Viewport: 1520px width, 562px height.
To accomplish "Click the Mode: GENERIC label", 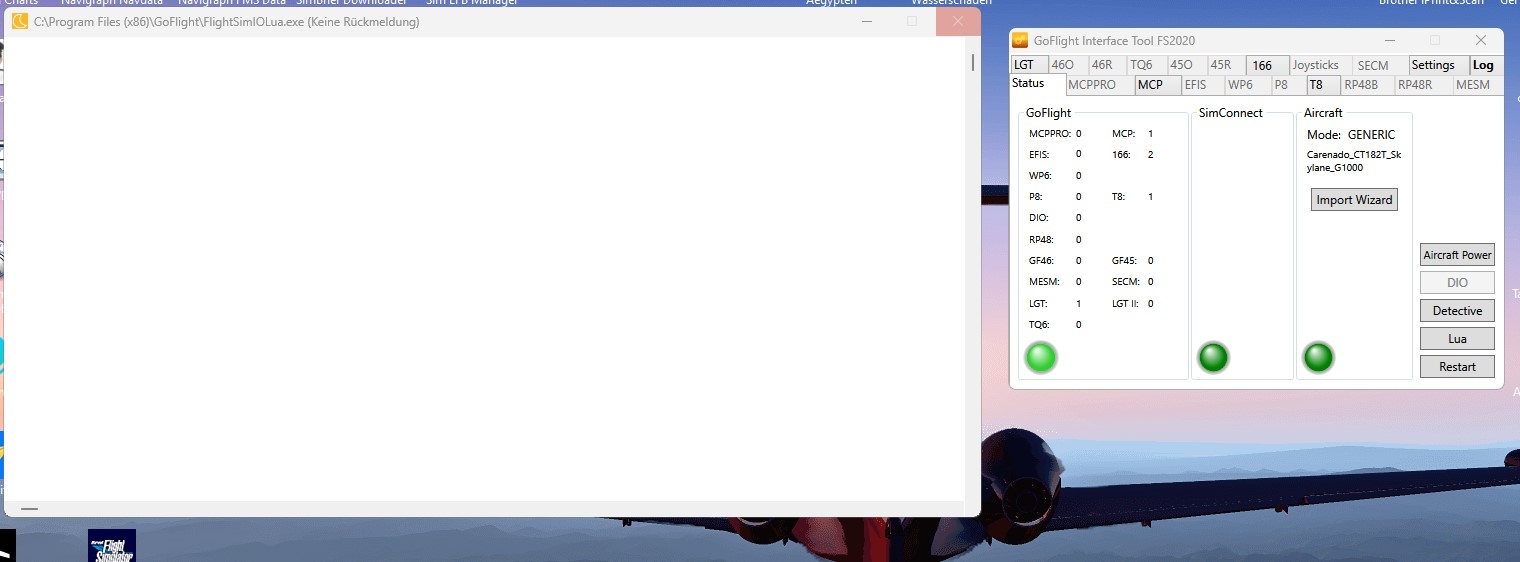I will 1351,135.
